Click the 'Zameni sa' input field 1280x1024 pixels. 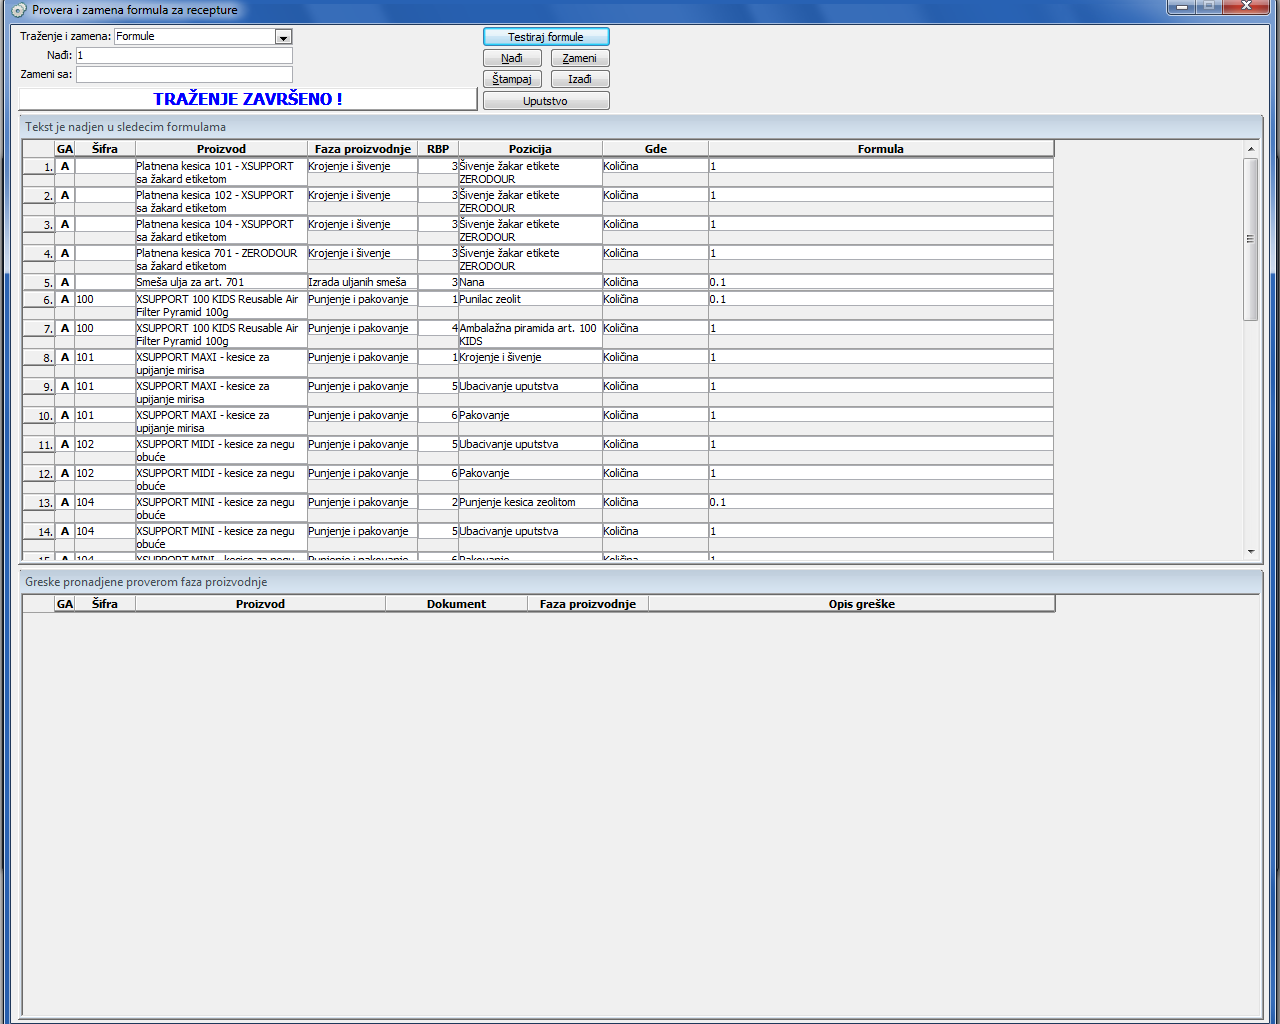click(x=184, y=75)
